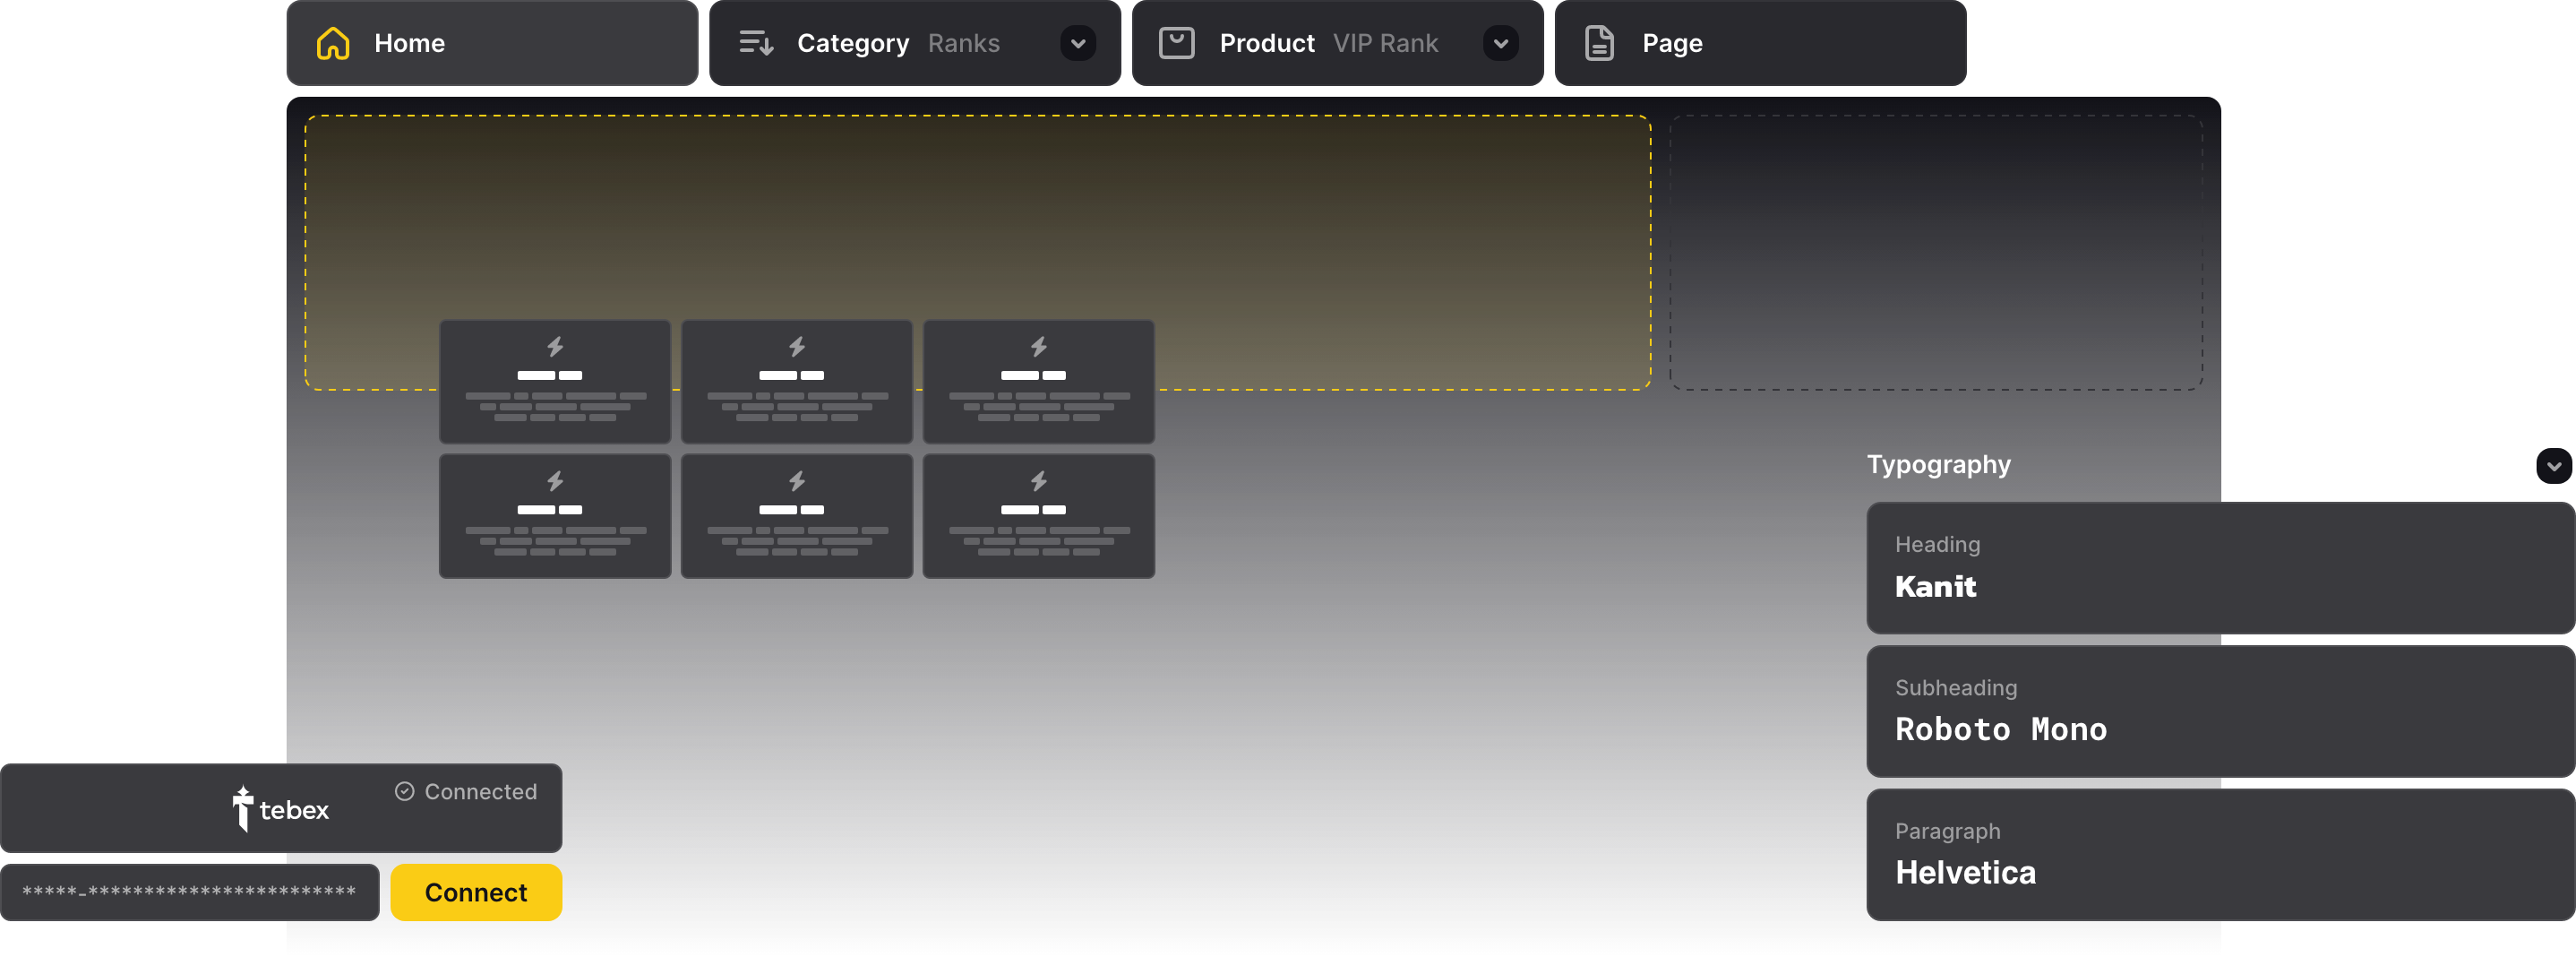
Task: Select the Heading font Kanit option
Action: click(x=2219, y=568)
